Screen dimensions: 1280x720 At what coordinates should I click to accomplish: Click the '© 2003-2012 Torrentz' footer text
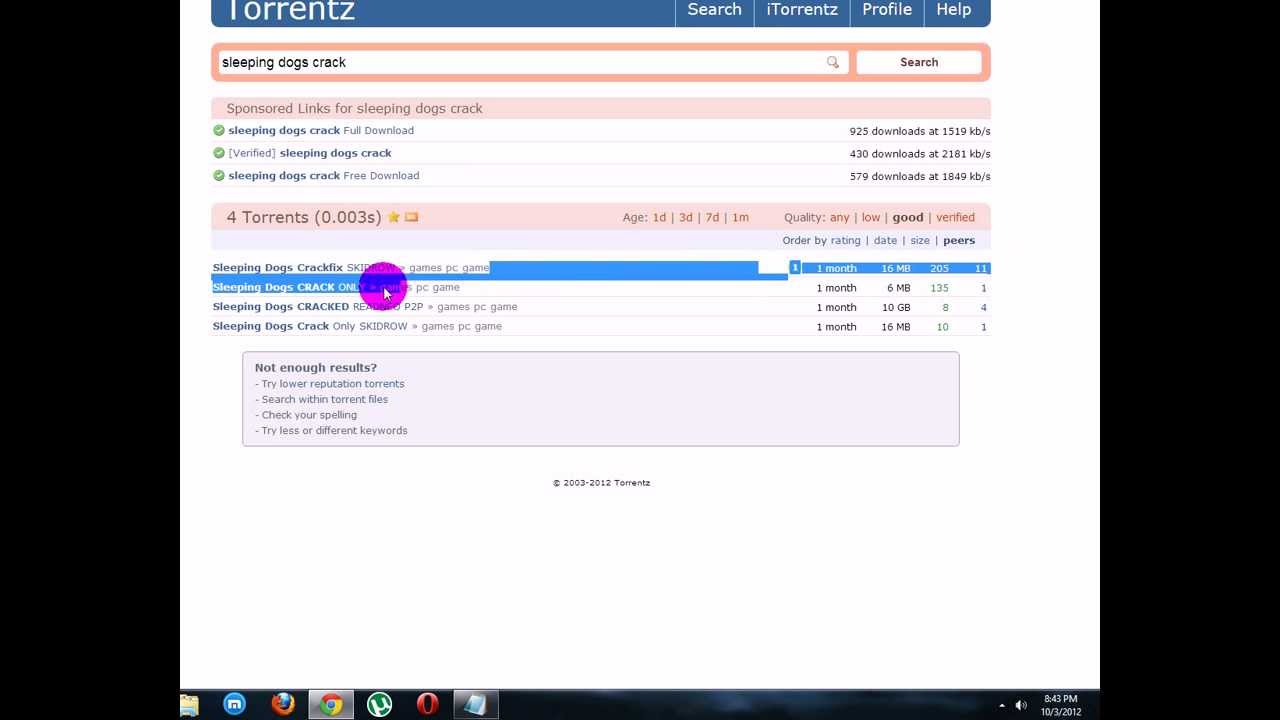click(x=601, y=483)
